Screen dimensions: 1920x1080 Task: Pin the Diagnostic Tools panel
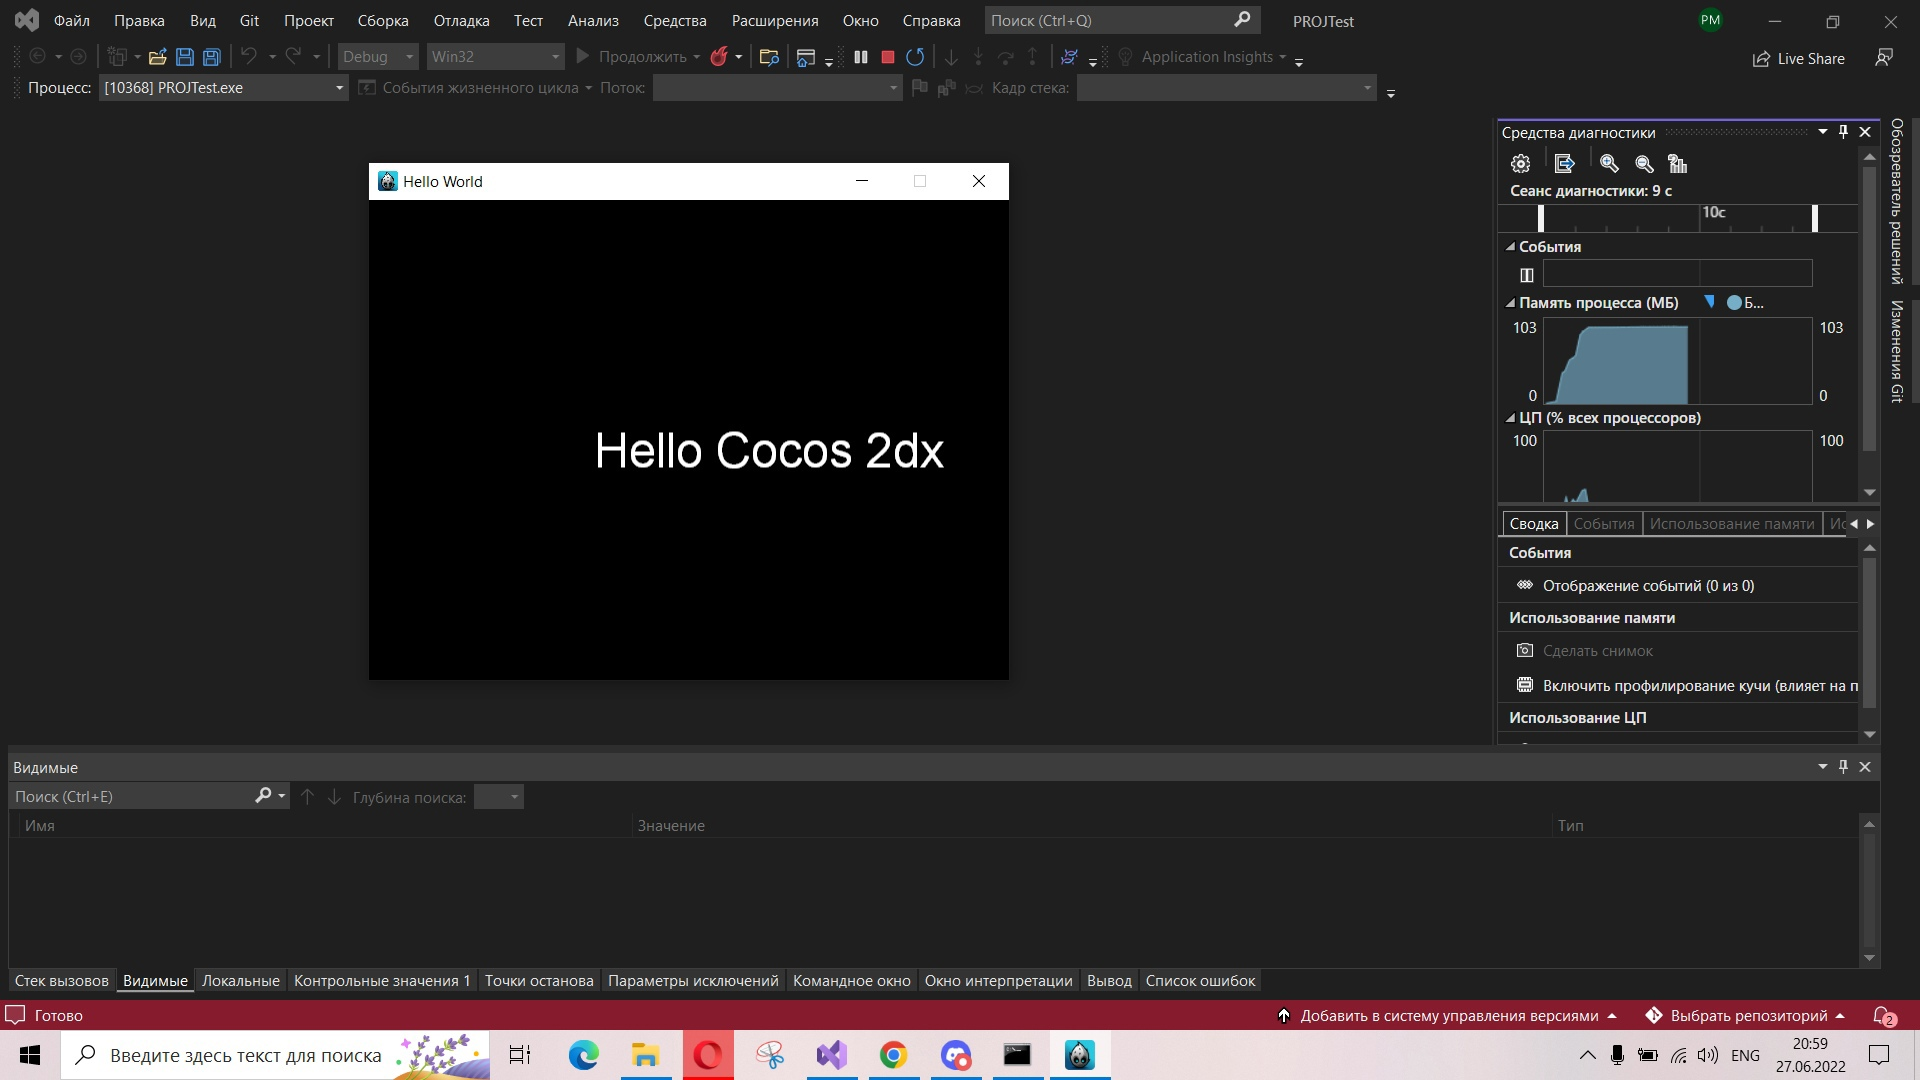[1844, 132]
